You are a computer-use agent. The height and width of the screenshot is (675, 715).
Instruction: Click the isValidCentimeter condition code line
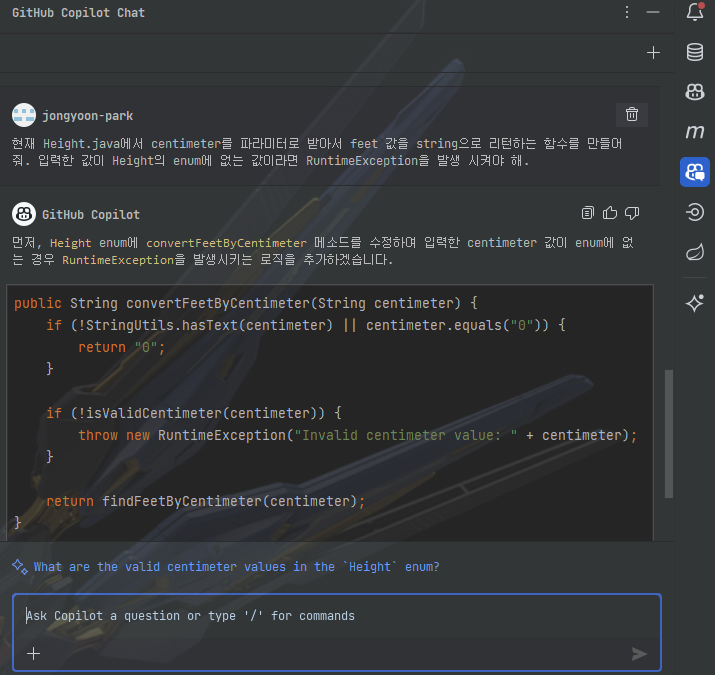pyautogui.click(x=194, y=413)
